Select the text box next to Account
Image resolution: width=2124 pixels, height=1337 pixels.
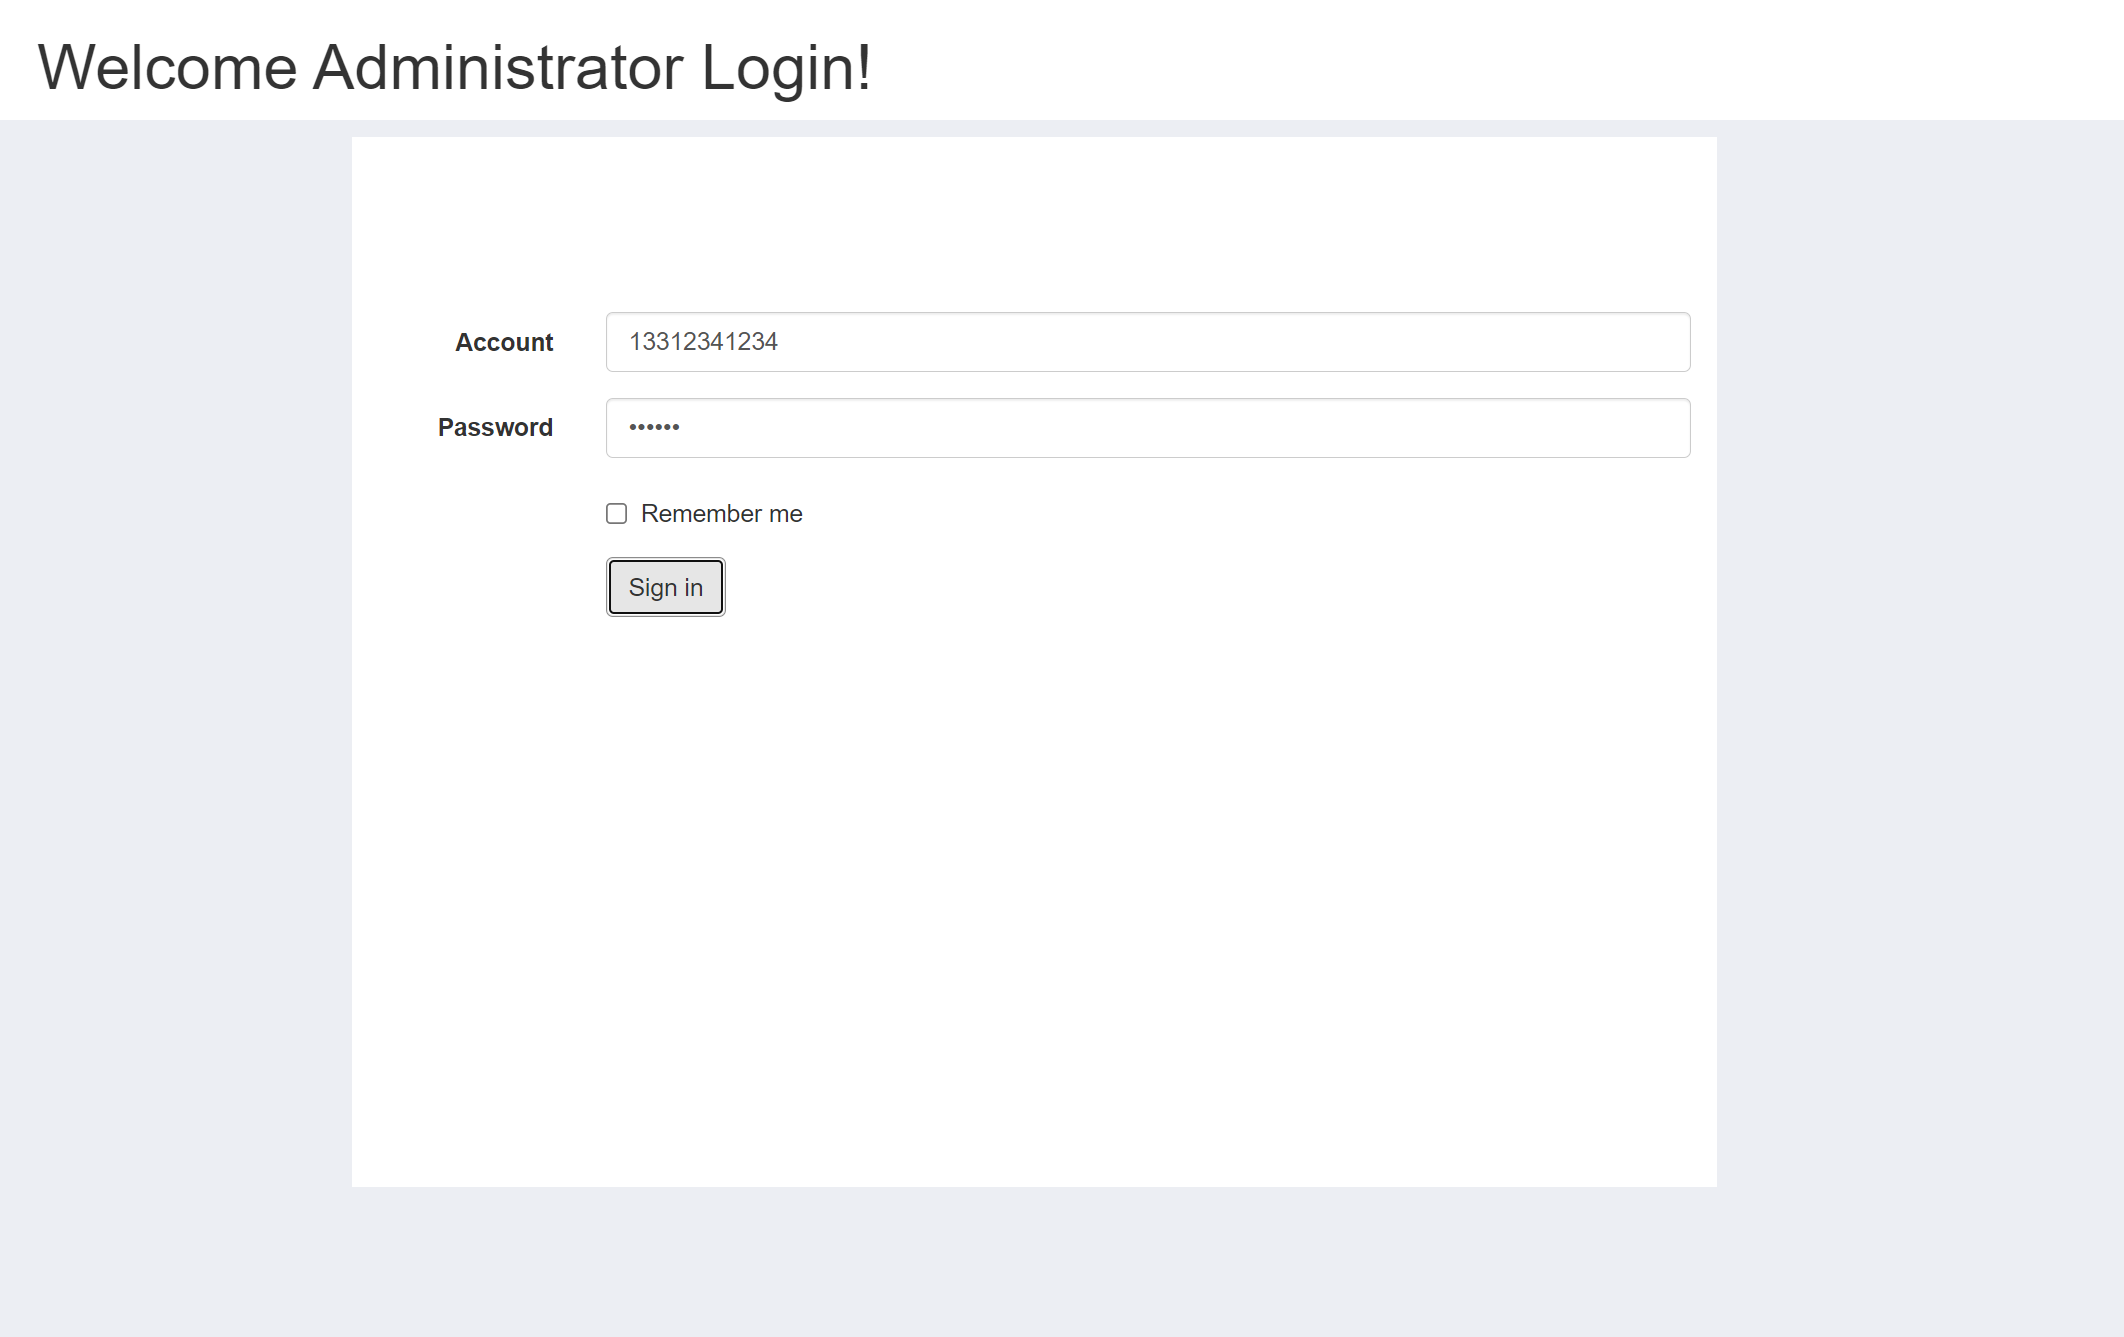click(x=1147, y=342)
